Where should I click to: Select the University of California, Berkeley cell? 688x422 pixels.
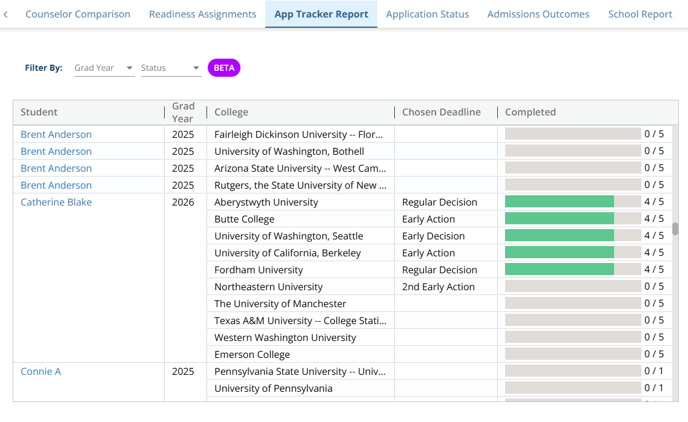(301, 253)
